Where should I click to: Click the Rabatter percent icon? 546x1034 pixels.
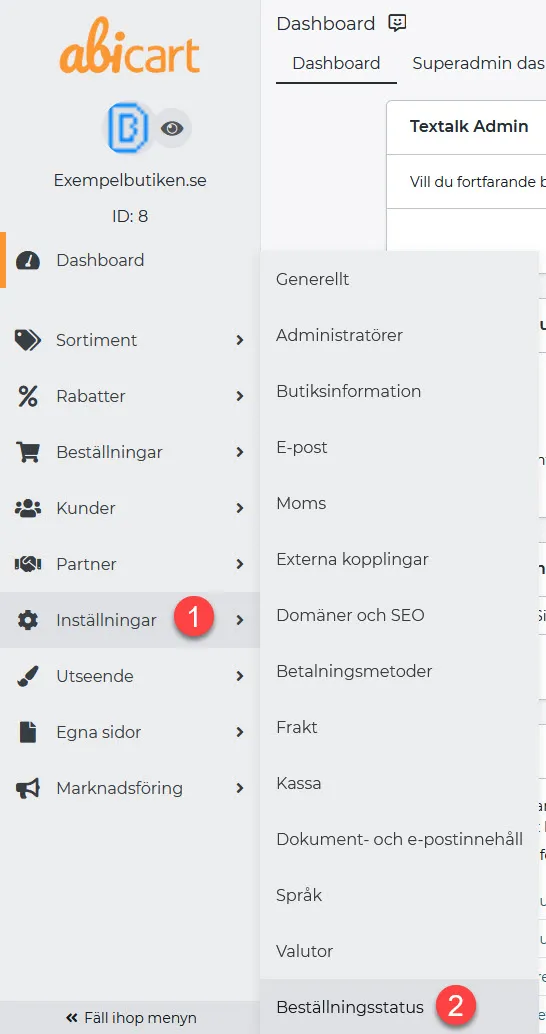point(28,396)
